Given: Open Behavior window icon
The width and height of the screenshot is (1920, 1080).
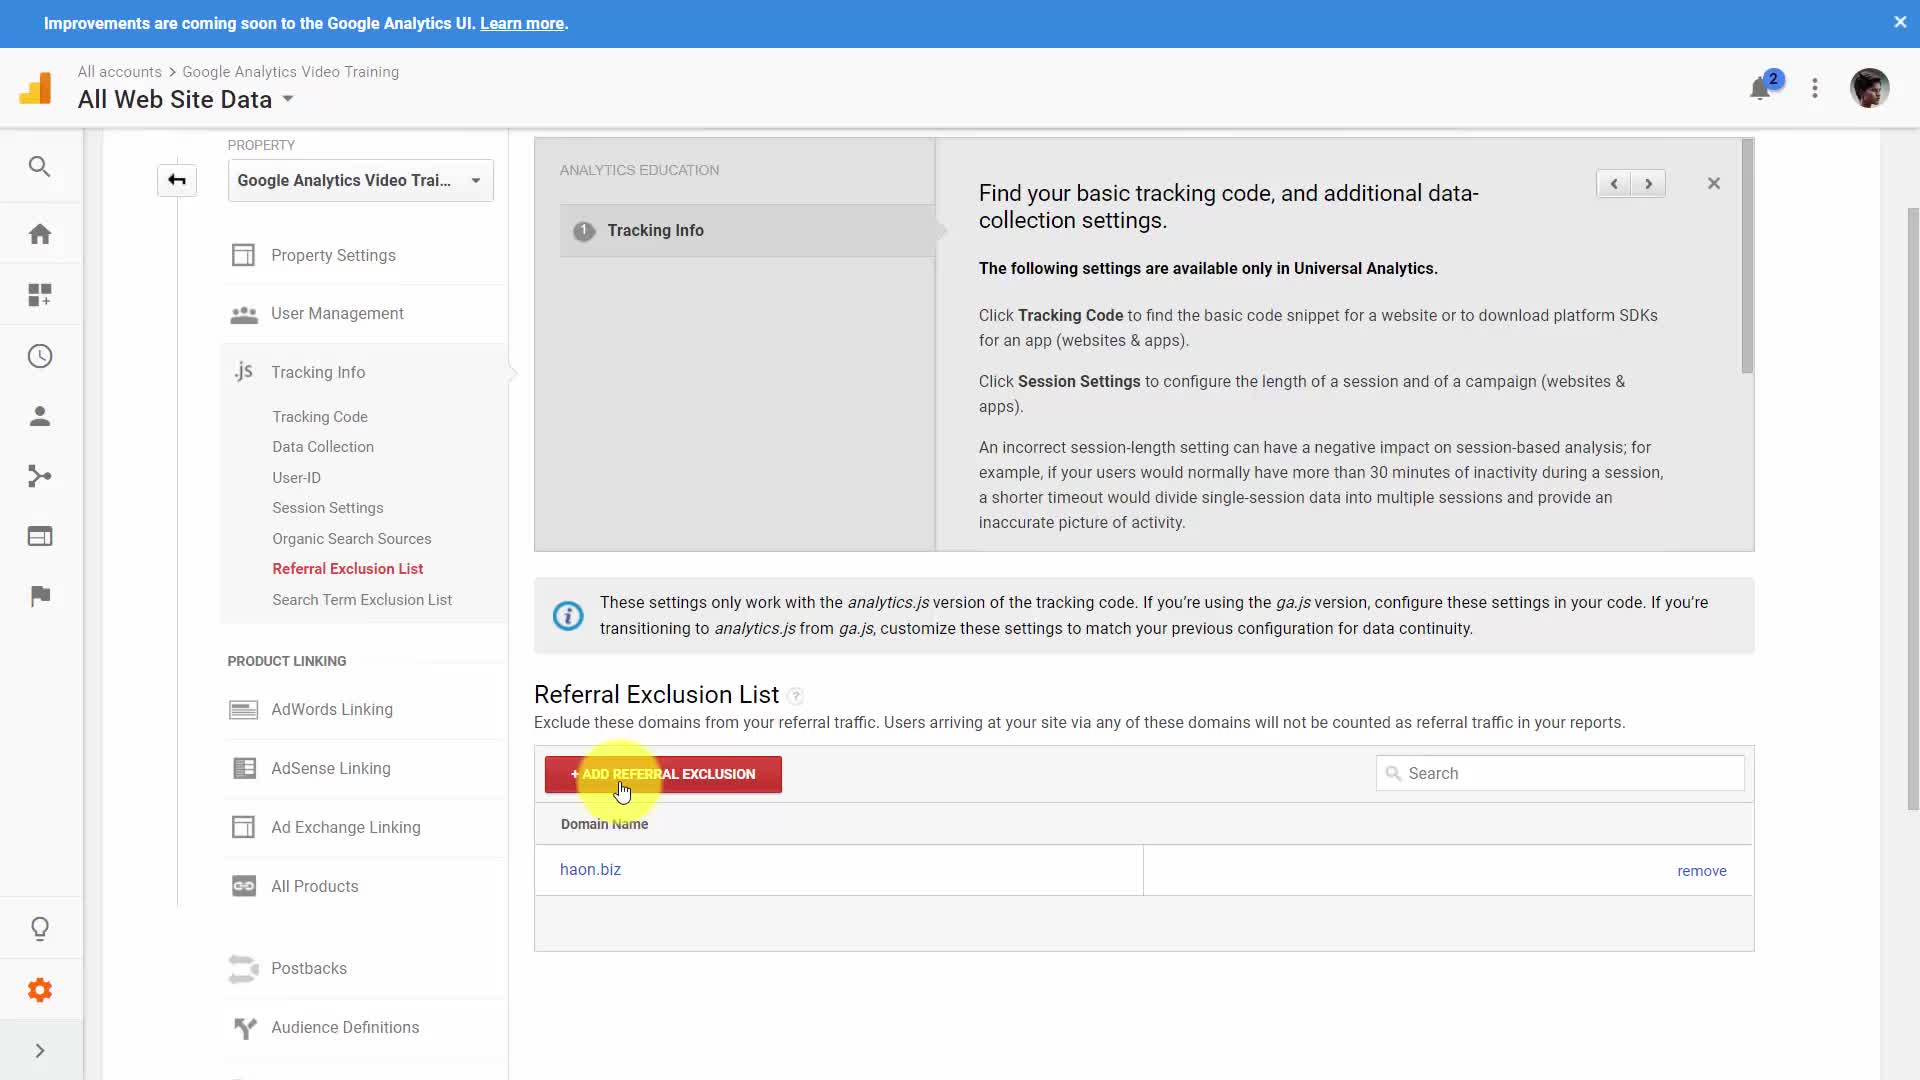Looking at the screenshot, I should point(40,537).
